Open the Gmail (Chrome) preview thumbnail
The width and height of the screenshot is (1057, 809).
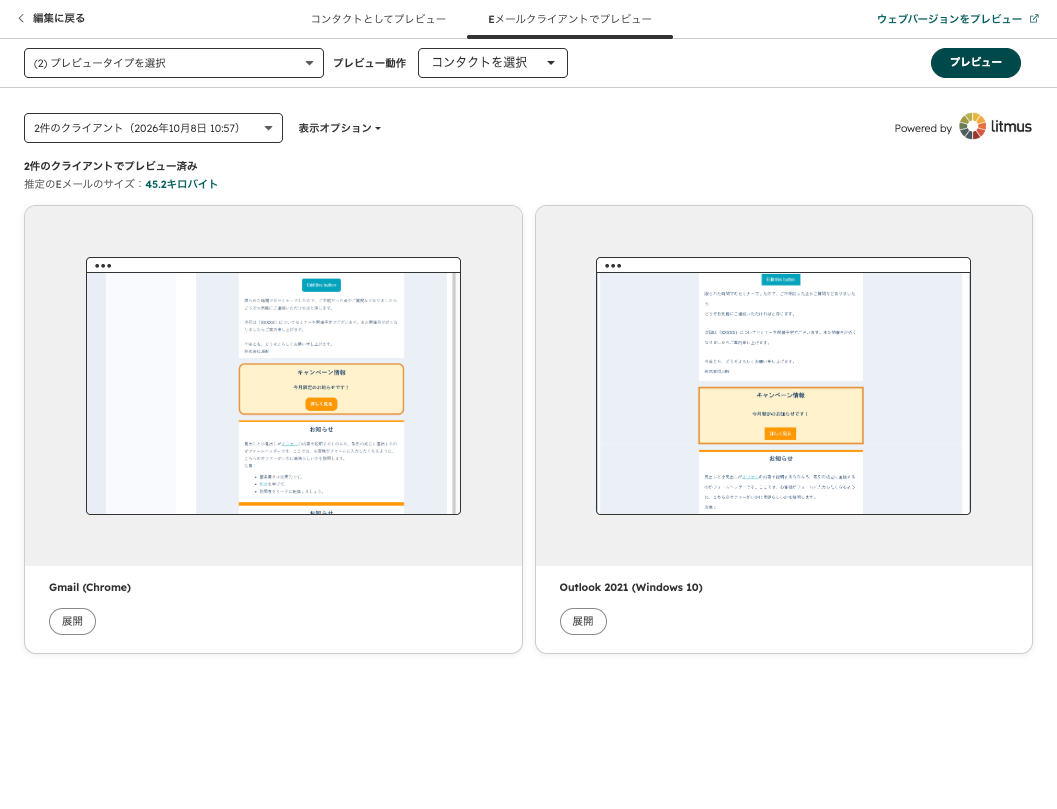[x=274, y=386]
